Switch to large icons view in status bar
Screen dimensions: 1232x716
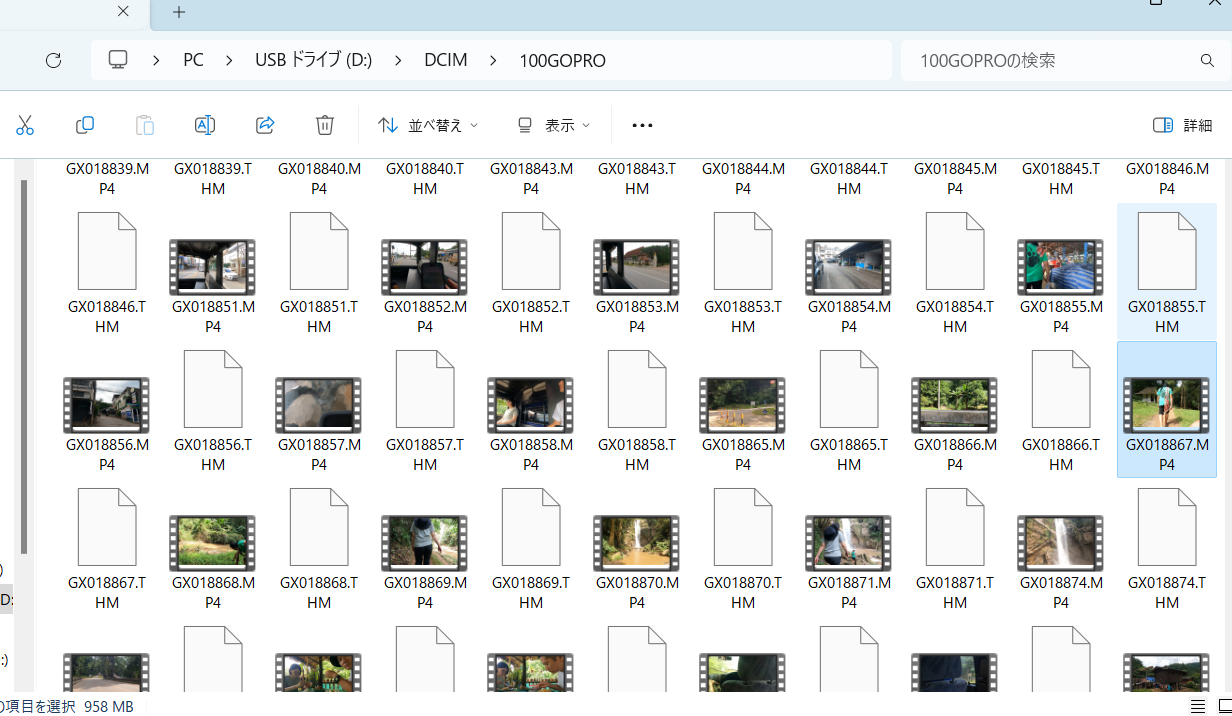(x=1225, y=706)
